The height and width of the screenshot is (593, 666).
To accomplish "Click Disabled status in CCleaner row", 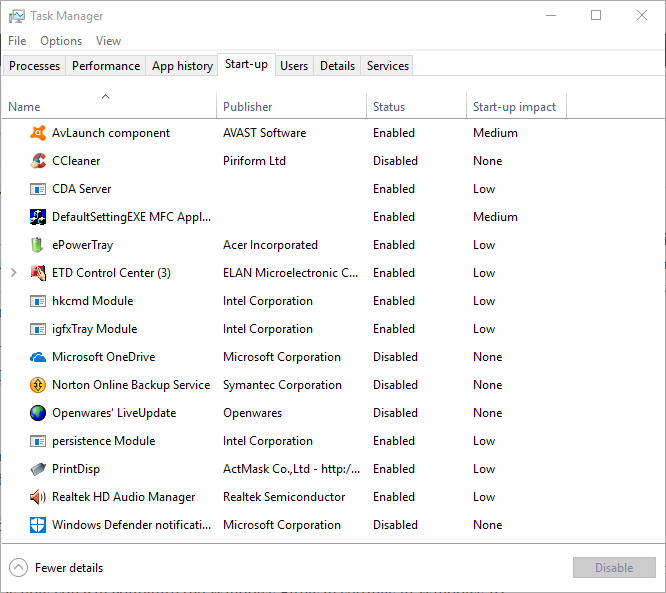I will click(395, 161).
